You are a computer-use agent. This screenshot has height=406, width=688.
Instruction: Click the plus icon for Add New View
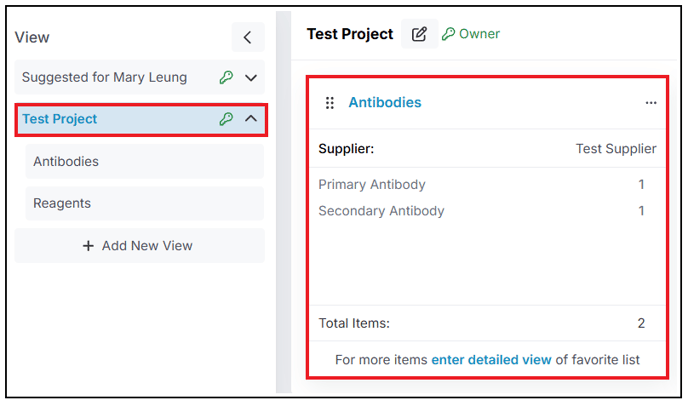pos(88,246)
